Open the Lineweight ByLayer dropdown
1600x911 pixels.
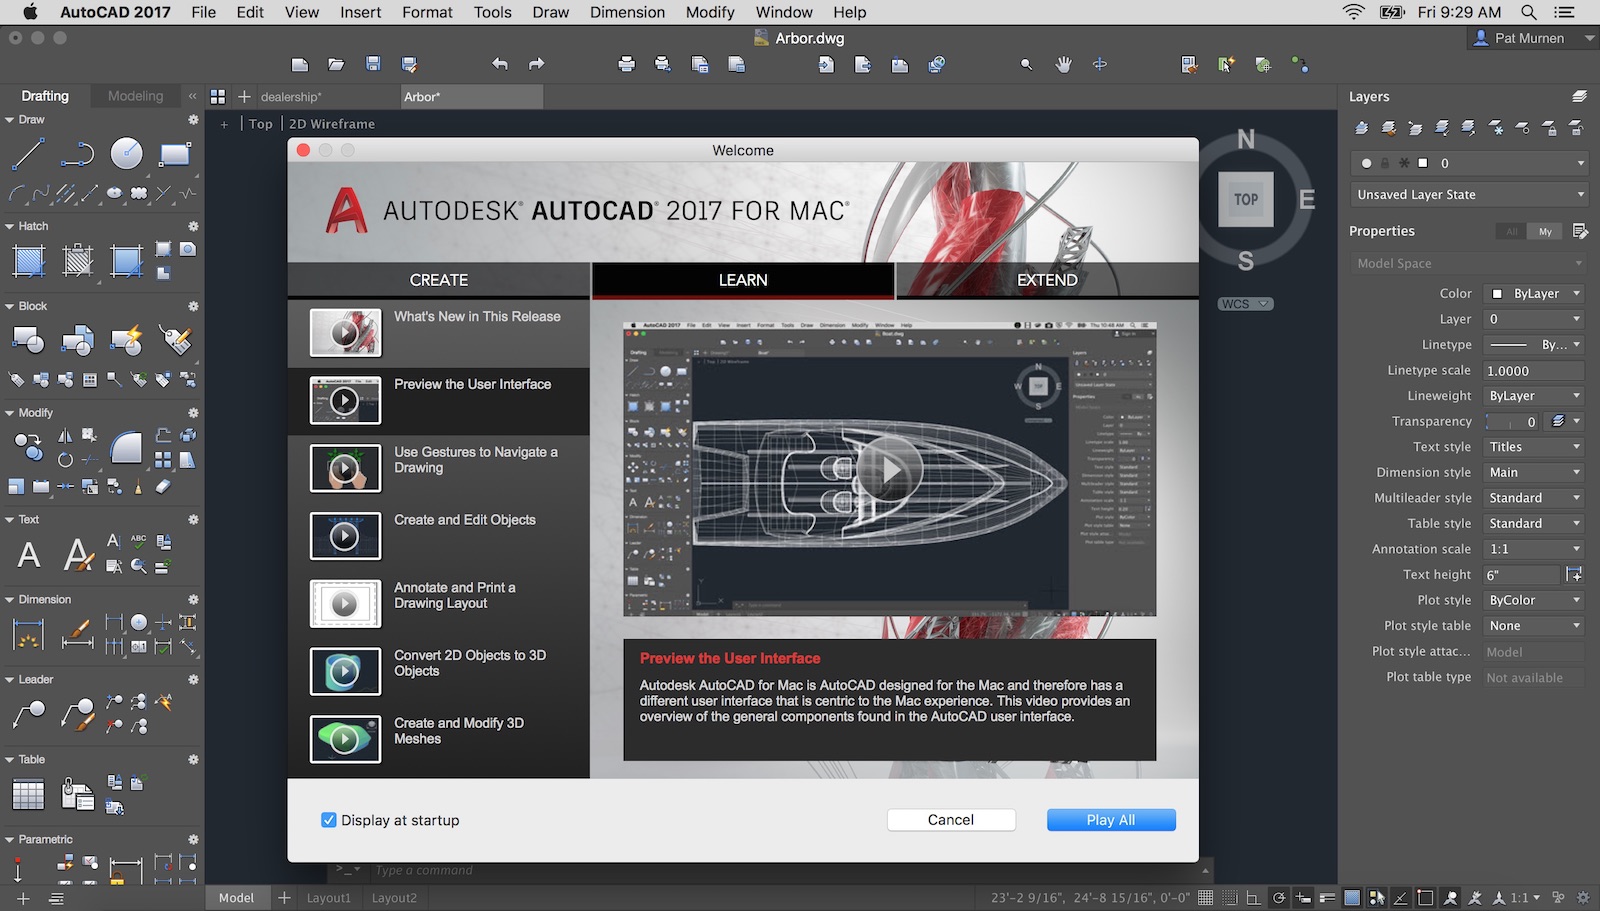pos(1534,396)
